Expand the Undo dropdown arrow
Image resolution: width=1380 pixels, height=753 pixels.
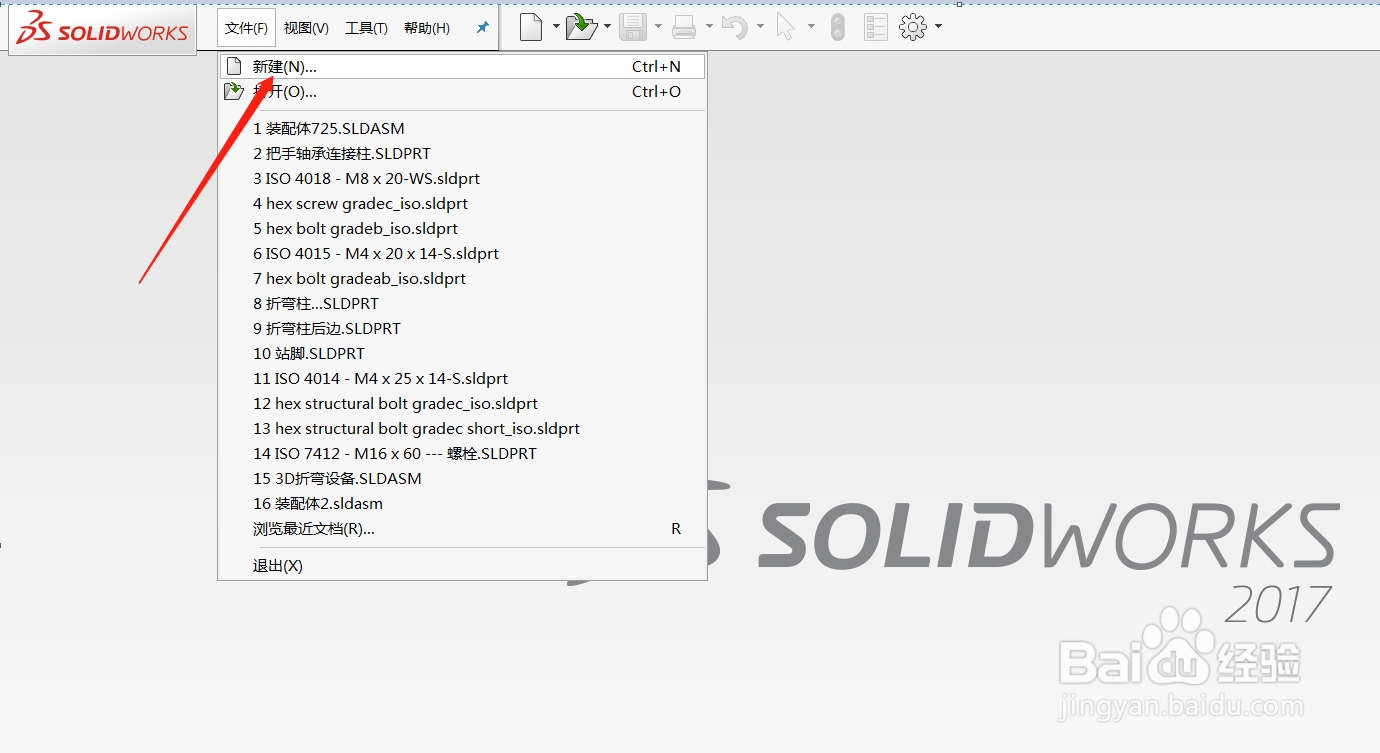[x=760, y=27]
